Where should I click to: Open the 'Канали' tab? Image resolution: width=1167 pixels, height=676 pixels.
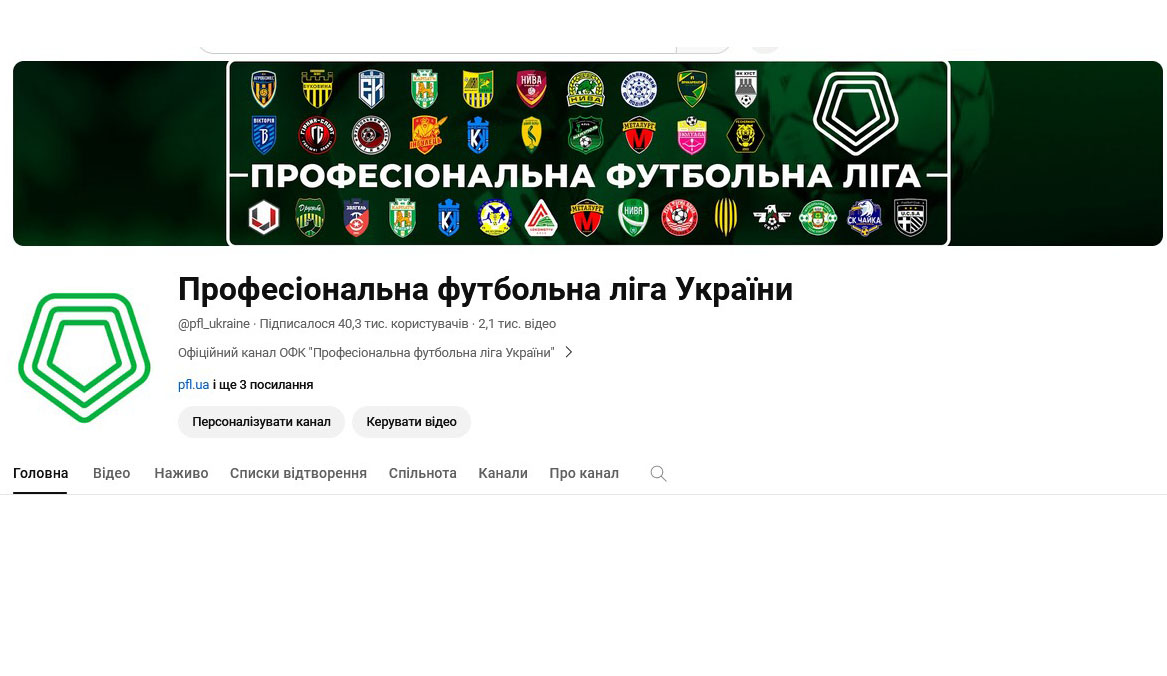[x=503, y=474]
